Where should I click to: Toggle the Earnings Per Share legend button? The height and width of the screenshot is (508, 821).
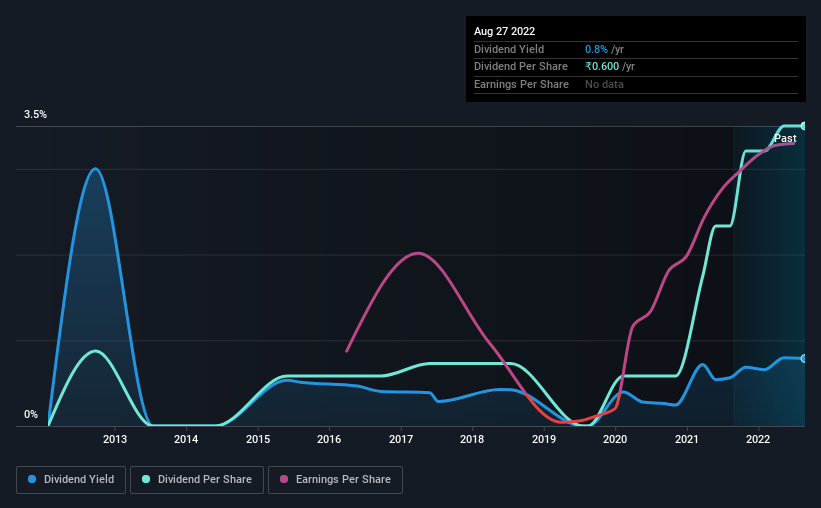pos(335,480)
